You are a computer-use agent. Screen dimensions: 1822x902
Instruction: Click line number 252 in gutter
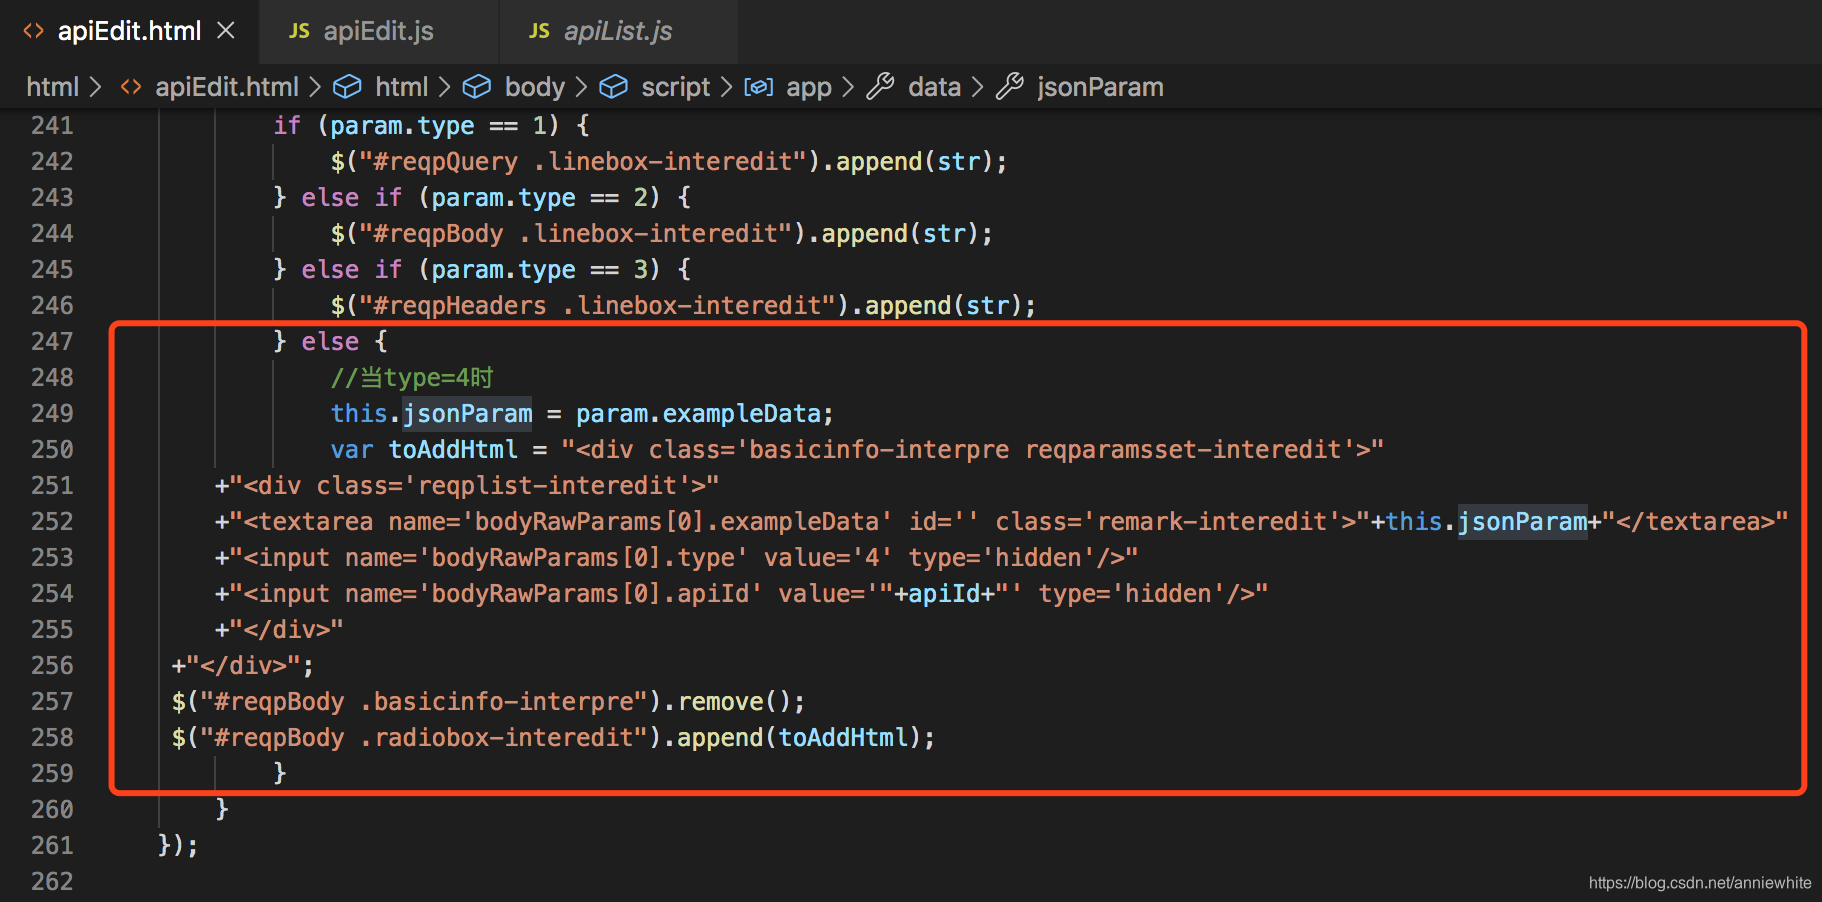click(52, 521)
